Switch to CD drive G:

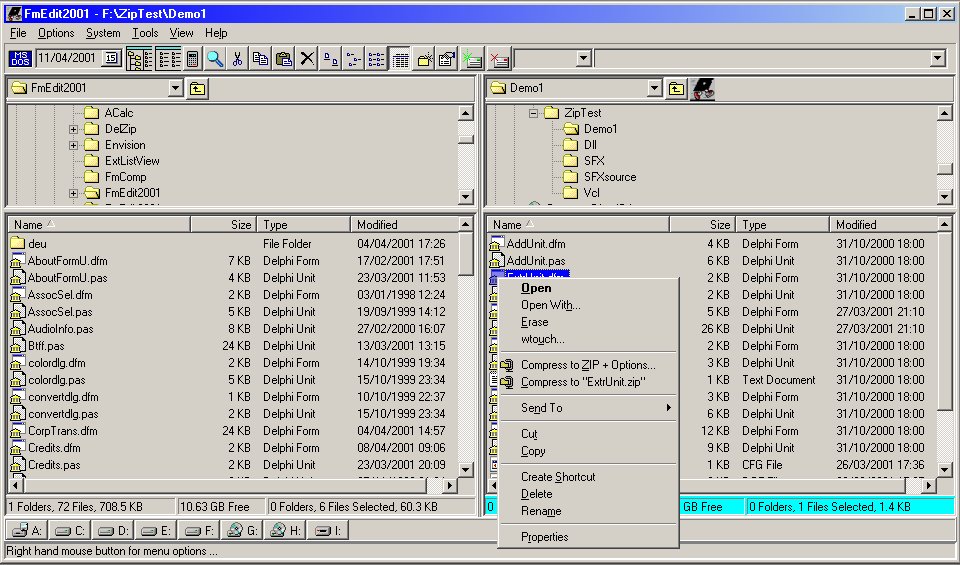(242, 530)
